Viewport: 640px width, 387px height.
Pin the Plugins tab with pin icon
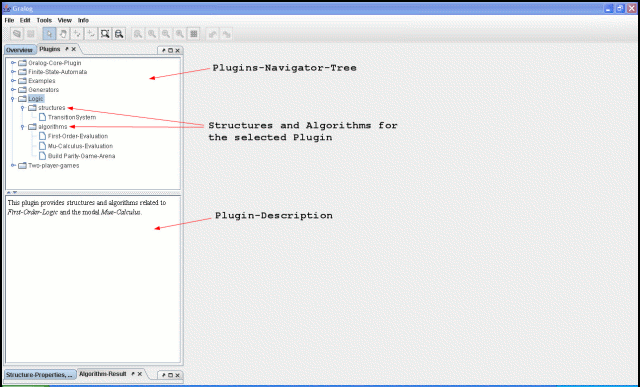pos(67,49)
